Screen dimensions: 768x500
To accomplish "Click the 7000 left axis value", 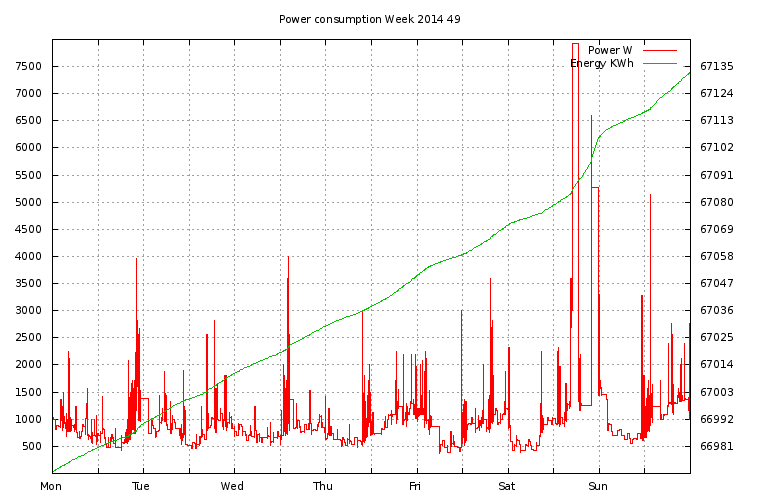I will point(28,93).
